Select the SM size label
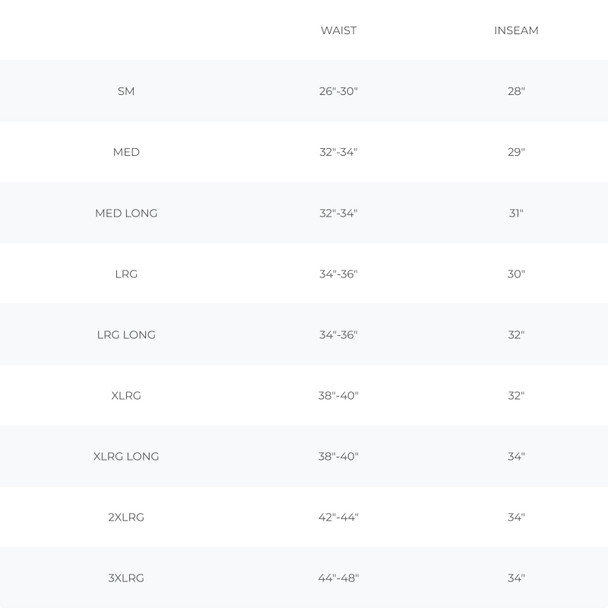The width and height of the screenshot is (608, 608). pos(126,91)
